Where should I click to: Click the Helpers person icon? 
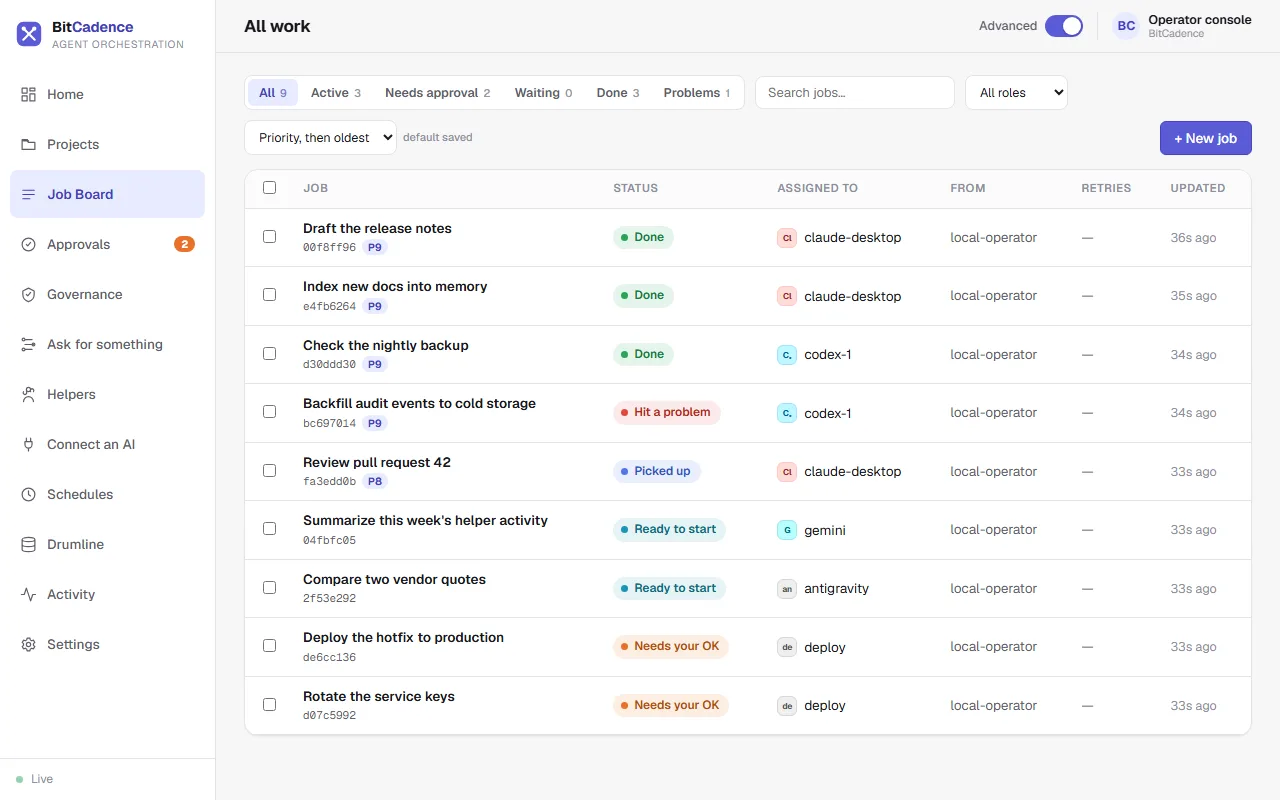pos(28,394)
